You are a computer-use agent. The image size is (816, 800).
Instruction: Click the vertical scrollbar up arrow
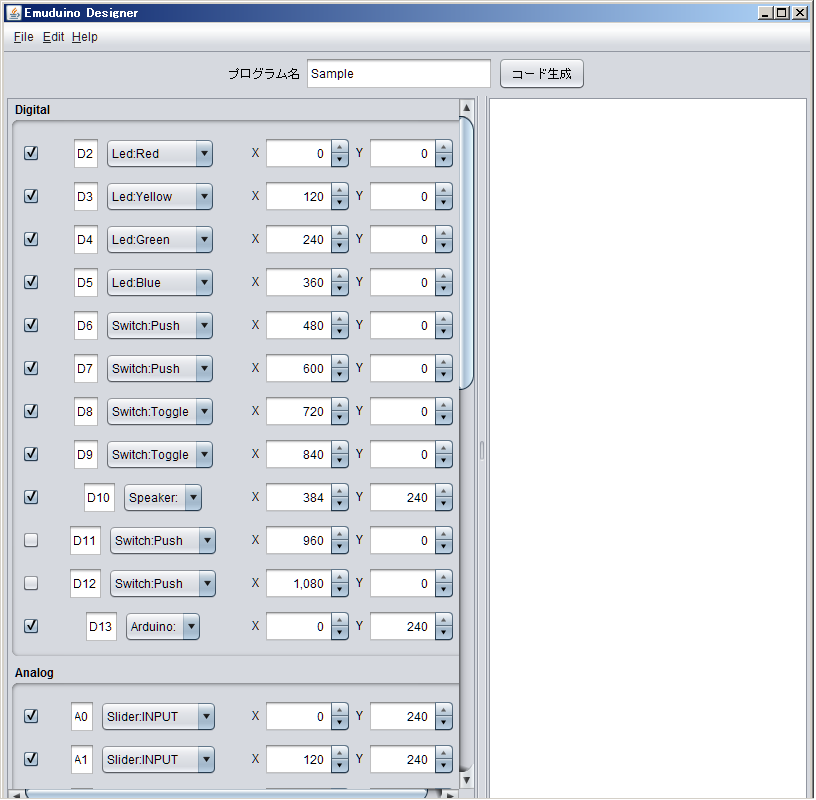pyautogui.click(x=466, y=108)
